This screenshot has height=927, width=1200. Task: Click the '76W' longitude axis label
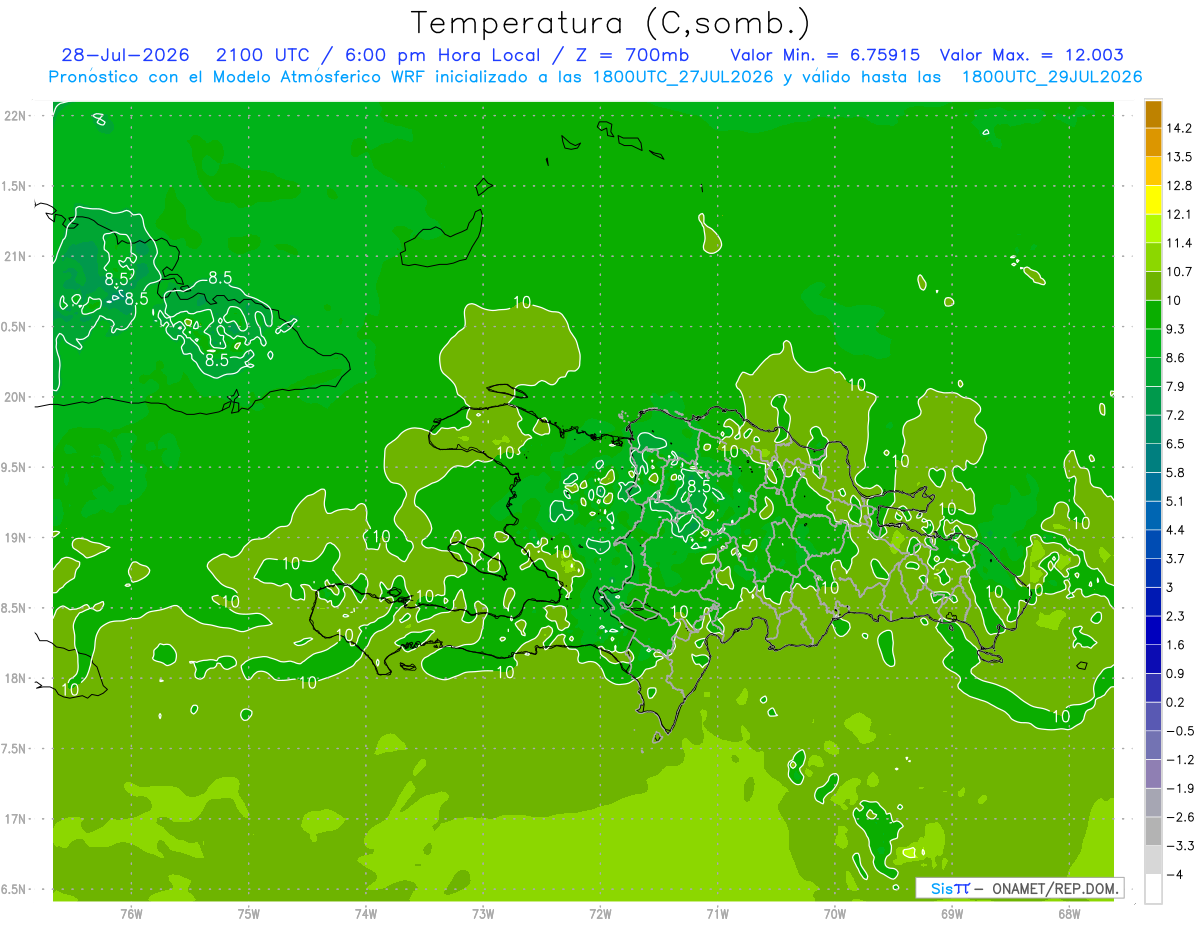click(131, 914)
